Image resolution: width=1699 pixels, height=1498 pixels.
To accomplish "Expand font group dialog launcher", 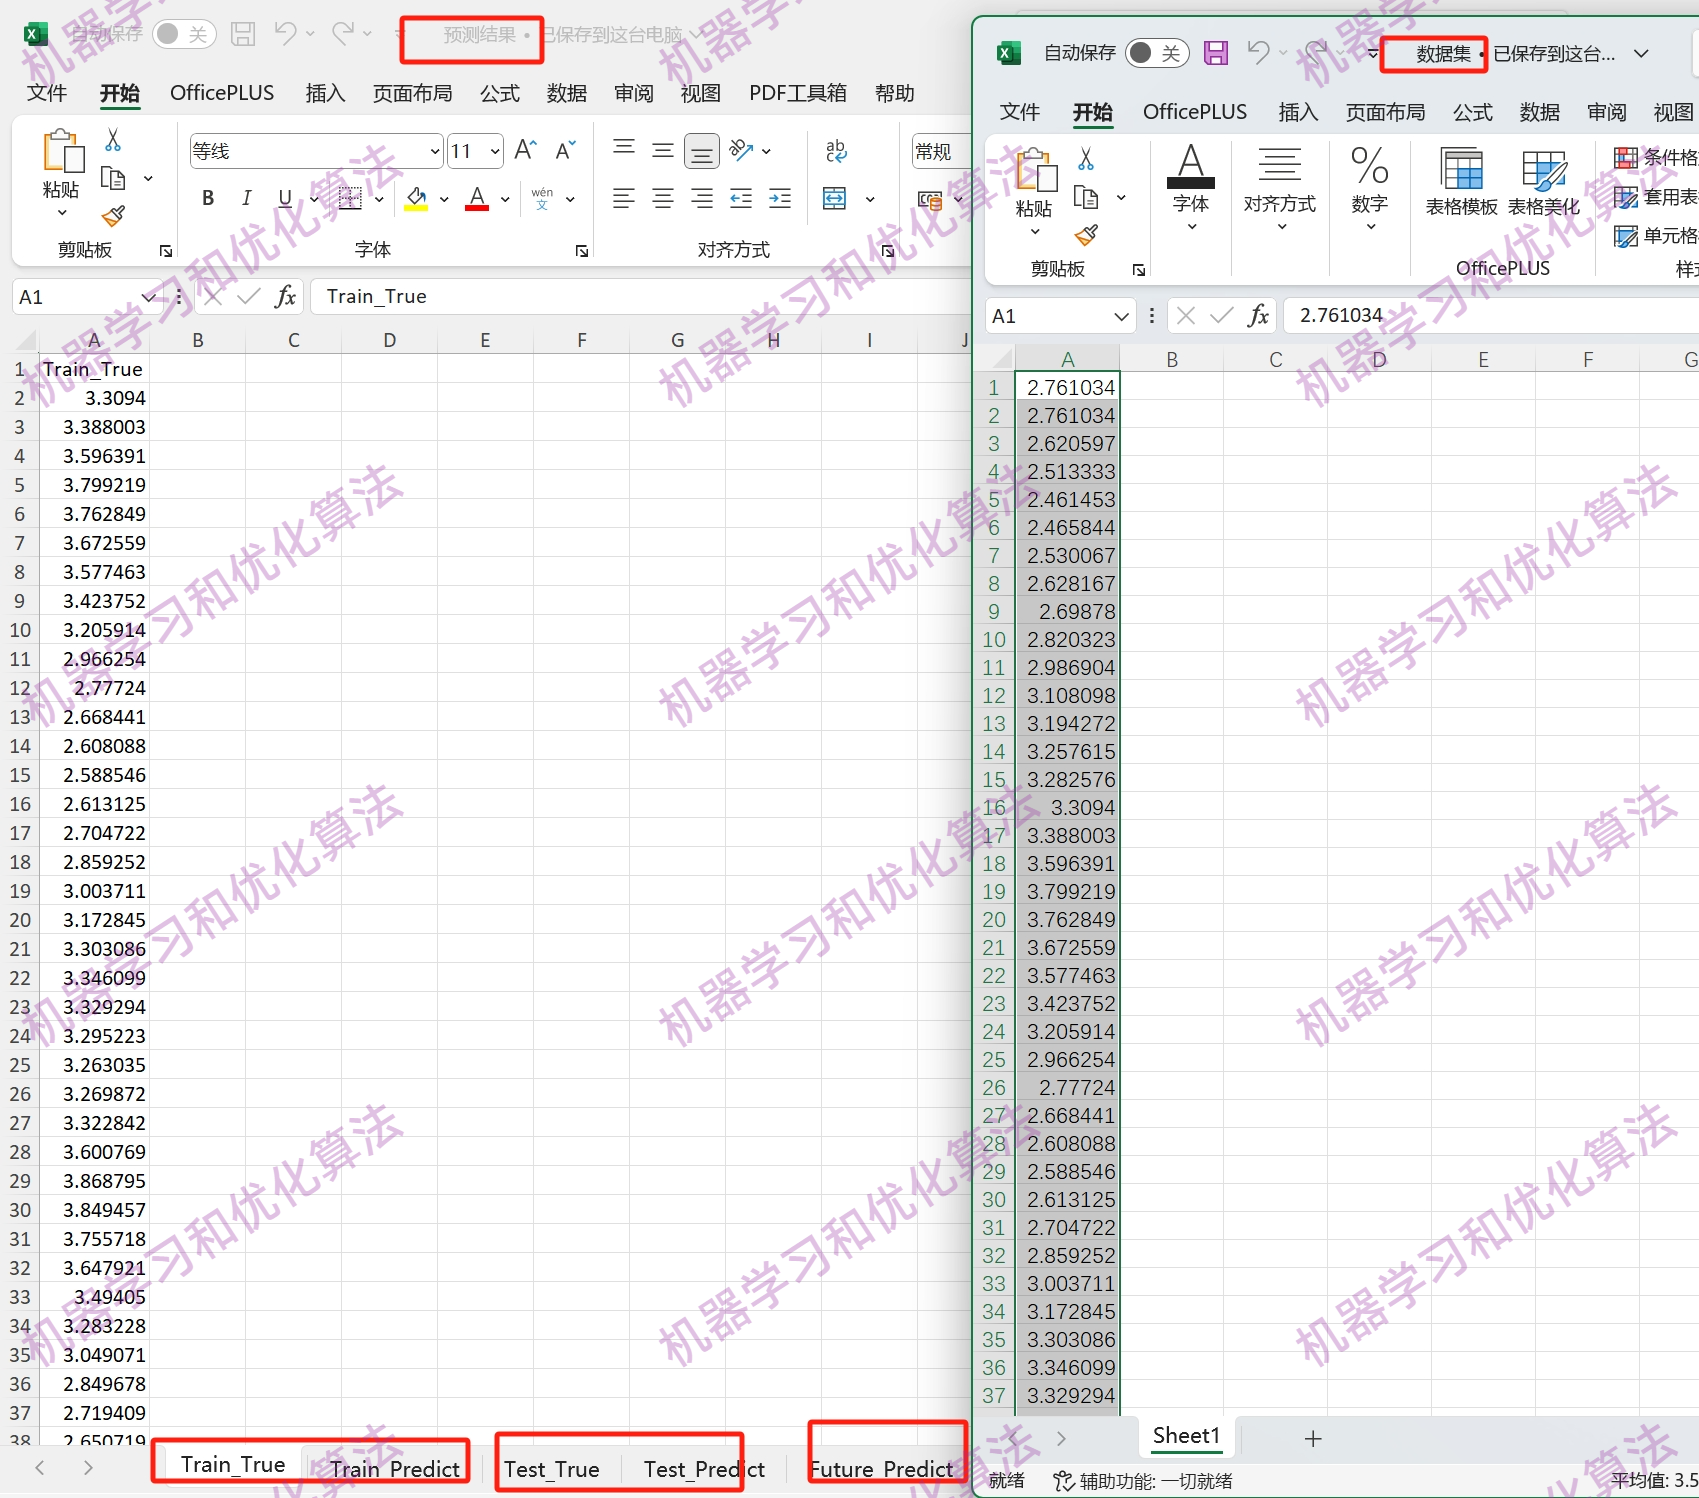I will pyautogui.click(x=582, y=251).
